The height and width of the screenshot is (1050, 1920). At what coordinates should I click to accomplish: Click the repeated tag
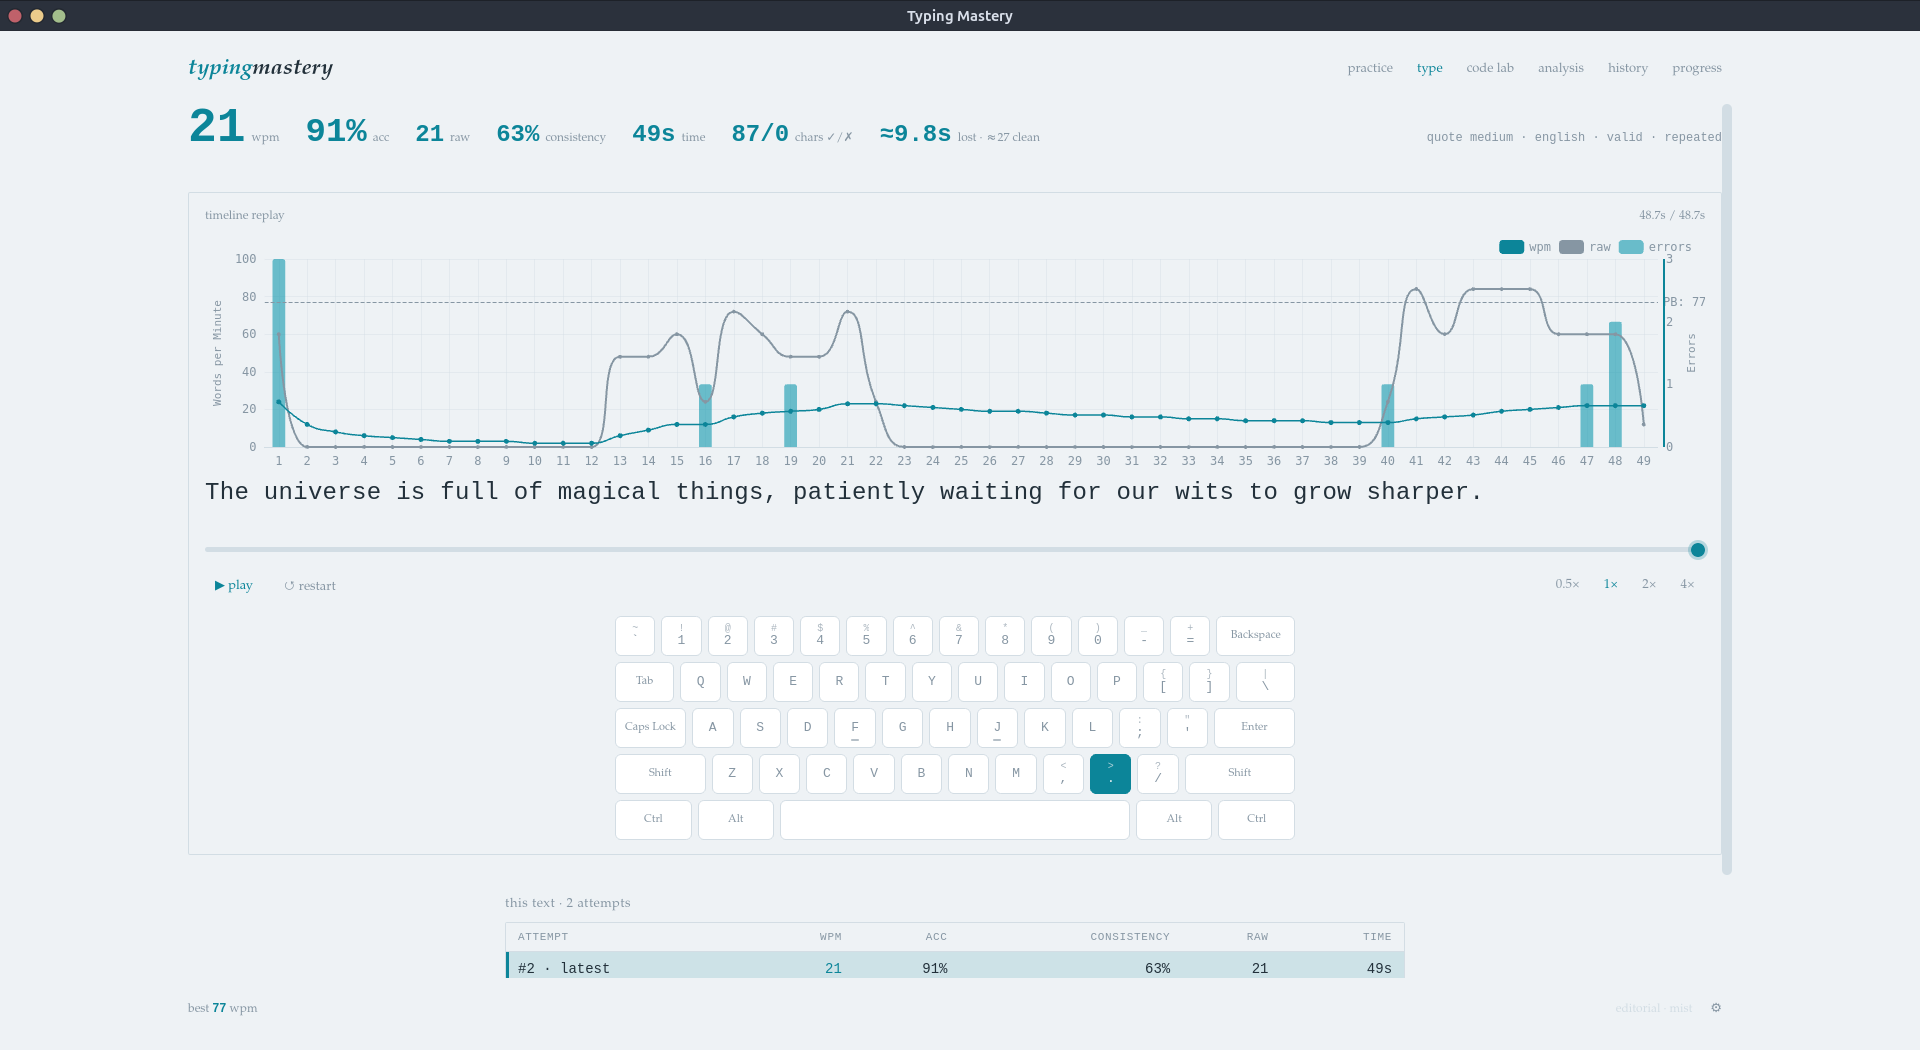[1693, 137]
